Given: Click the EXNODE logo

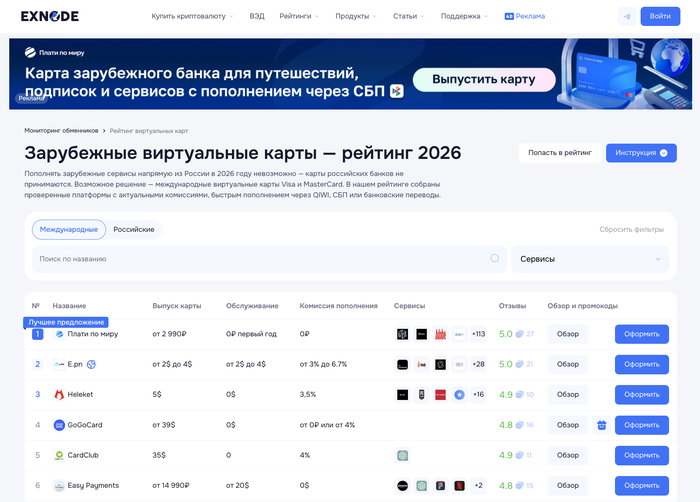Looking at the screenshot, I should [50, 17].
